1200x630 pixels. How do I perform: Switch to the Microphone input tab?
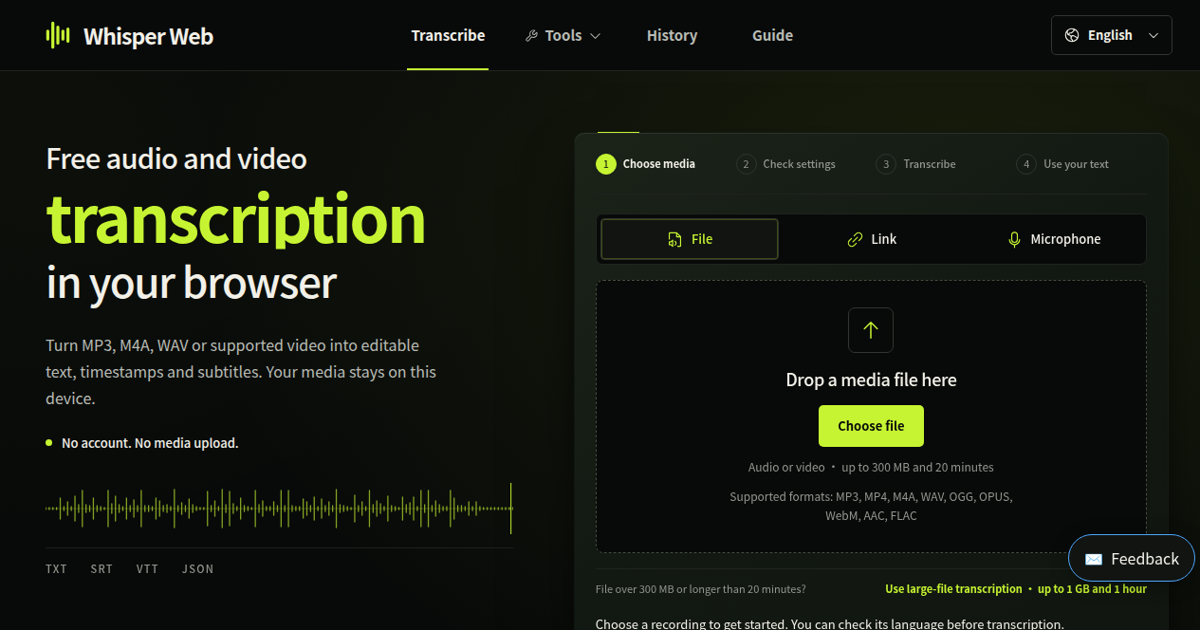pos(1053,240)
